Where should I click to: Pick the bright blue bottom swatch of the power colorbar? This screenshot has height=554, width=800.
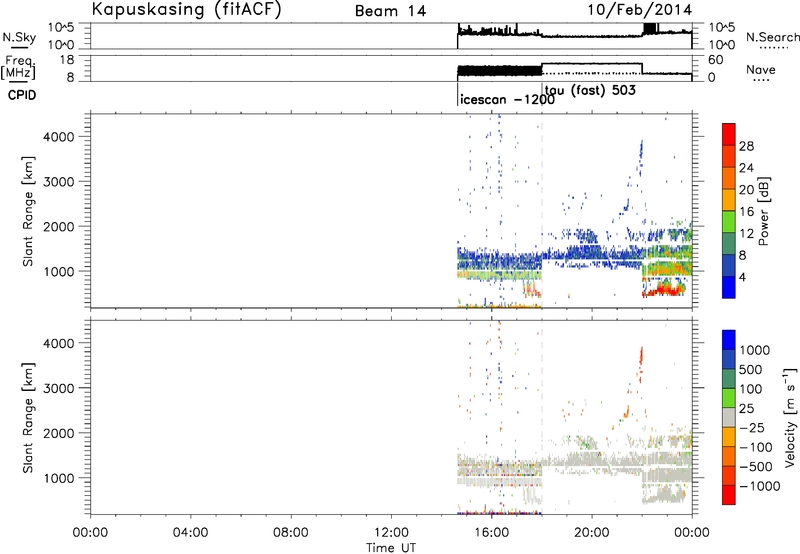point(729,287)
